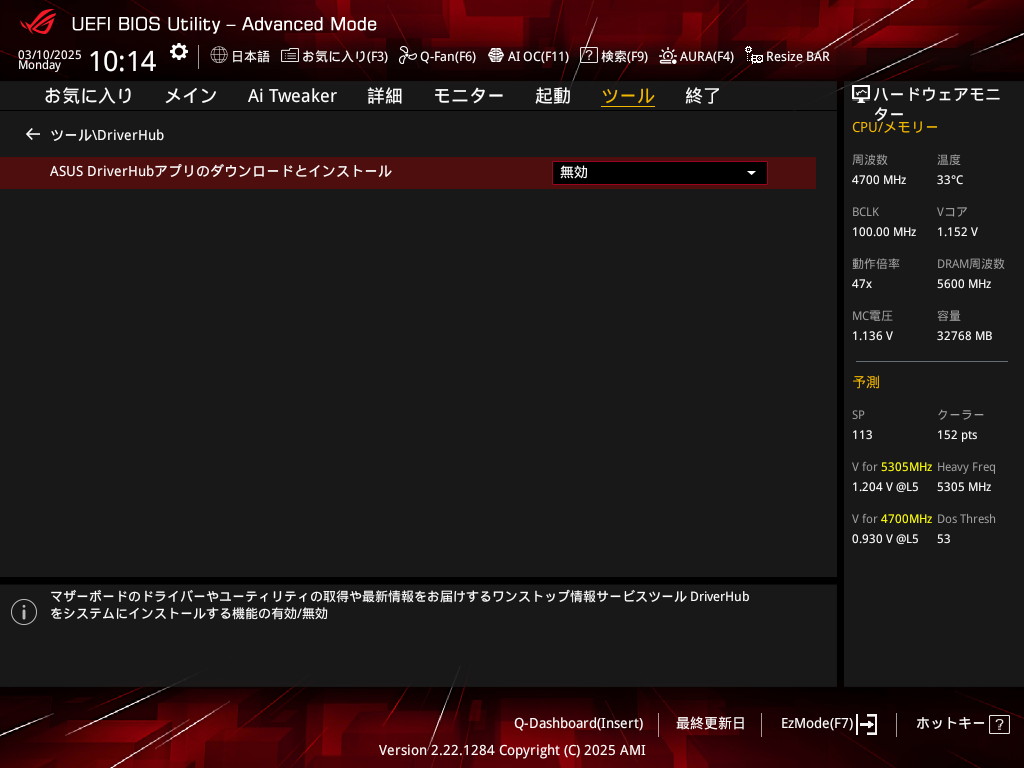This screenshot has height=768, width=1024.
Task: Open the 終了 tab
Action: click(703, 96)
